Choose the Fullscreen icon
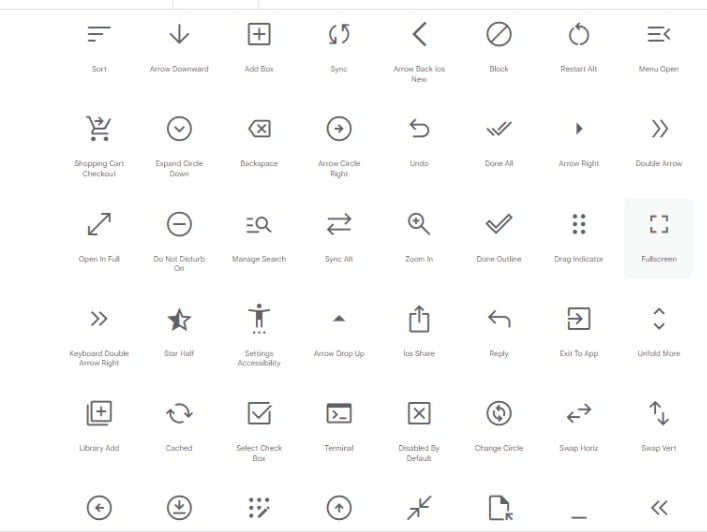The height and width of the screenshot is (532, 707). point(659,224)
